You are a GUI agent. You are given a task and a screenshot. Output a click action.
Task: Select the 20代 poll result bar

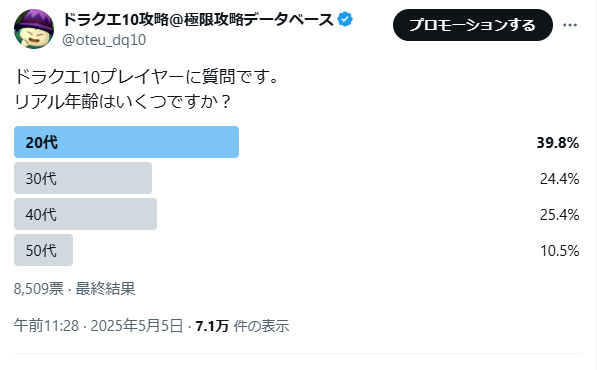pyautogui.click(x=126, y=142)
